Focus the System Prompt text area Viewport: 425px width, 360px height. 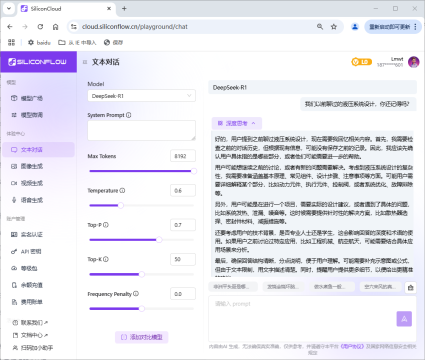(142, 130)
